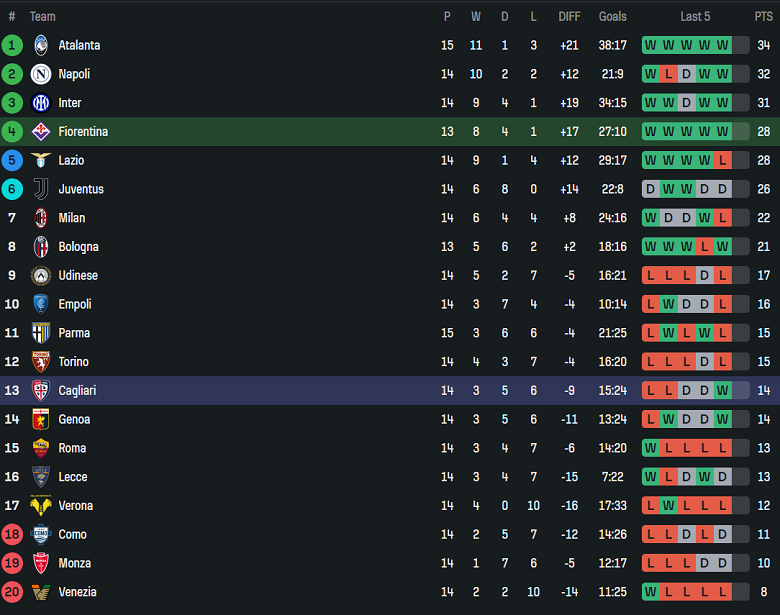Click Atalanta's green position 1 badge
The width and height of the screenshot is (780, 615).
[x=12, y=45]
